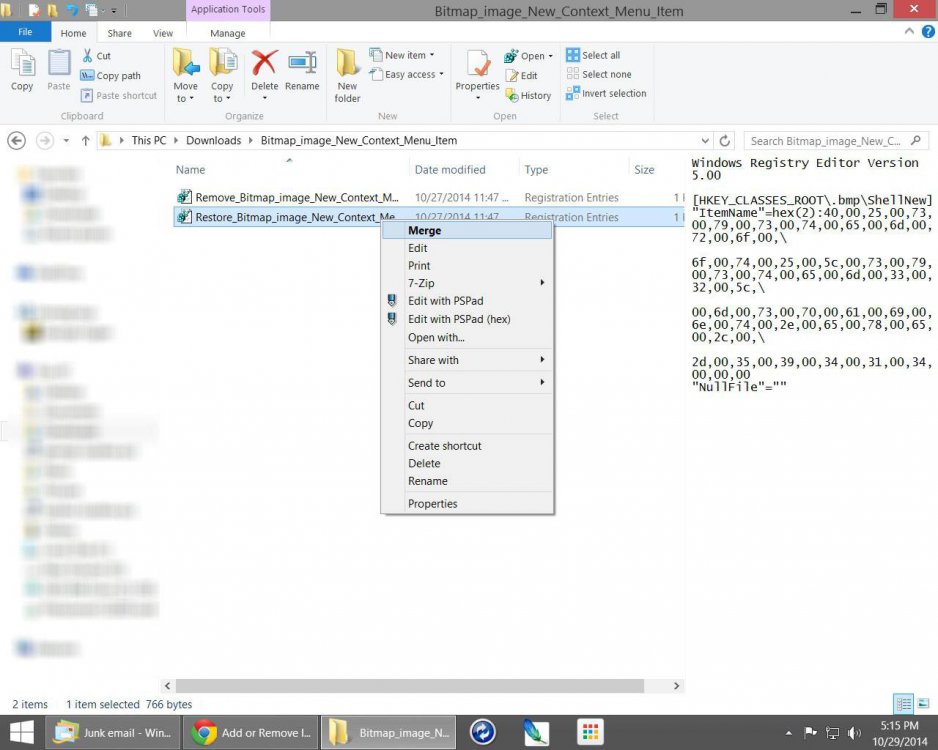Click Downloads in the address breadcrumb
Viewport: 938px width, 750px height.
coord(214,141)
